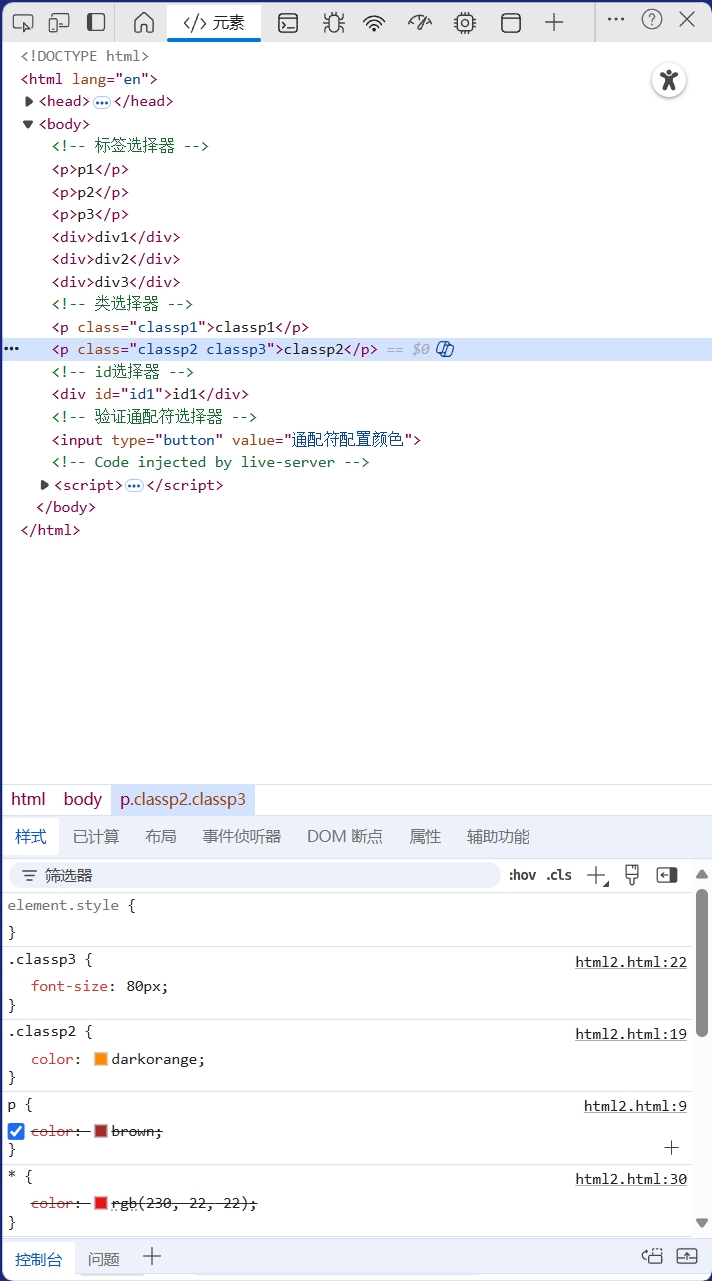Open the drawer quick view plus icon
712x1281 pixels.
pos(152,1257)
